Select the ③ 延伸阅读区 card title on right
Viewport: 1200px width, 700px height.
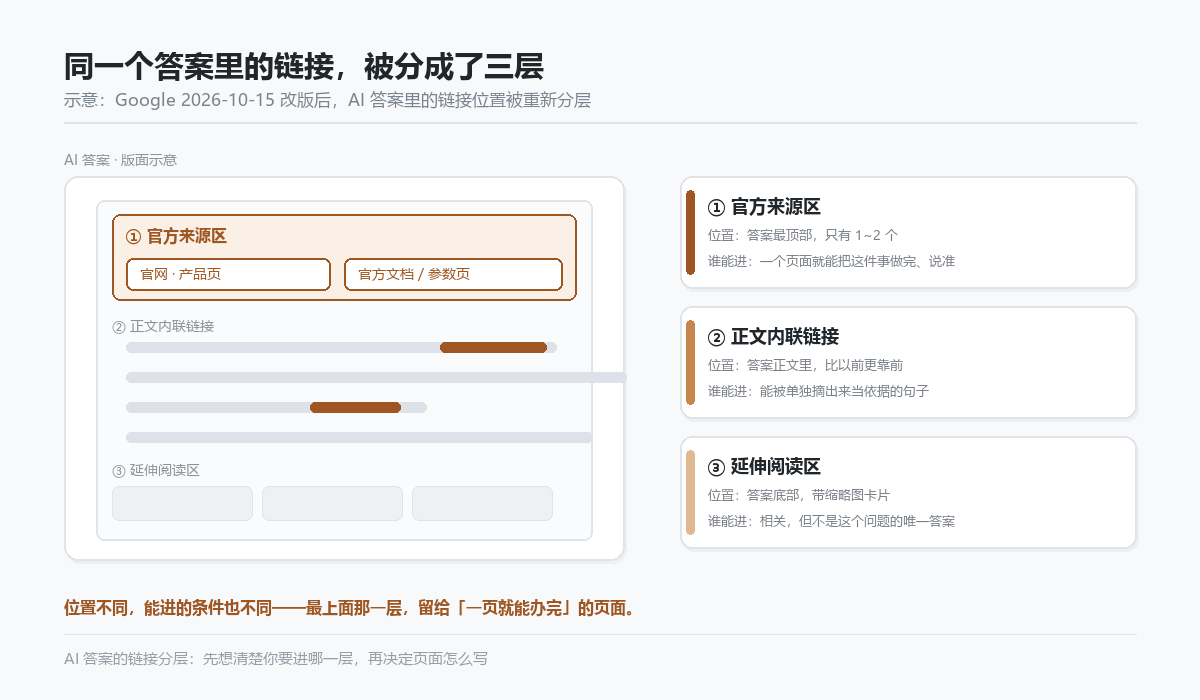pyautogui.click(x=764, y=467)
